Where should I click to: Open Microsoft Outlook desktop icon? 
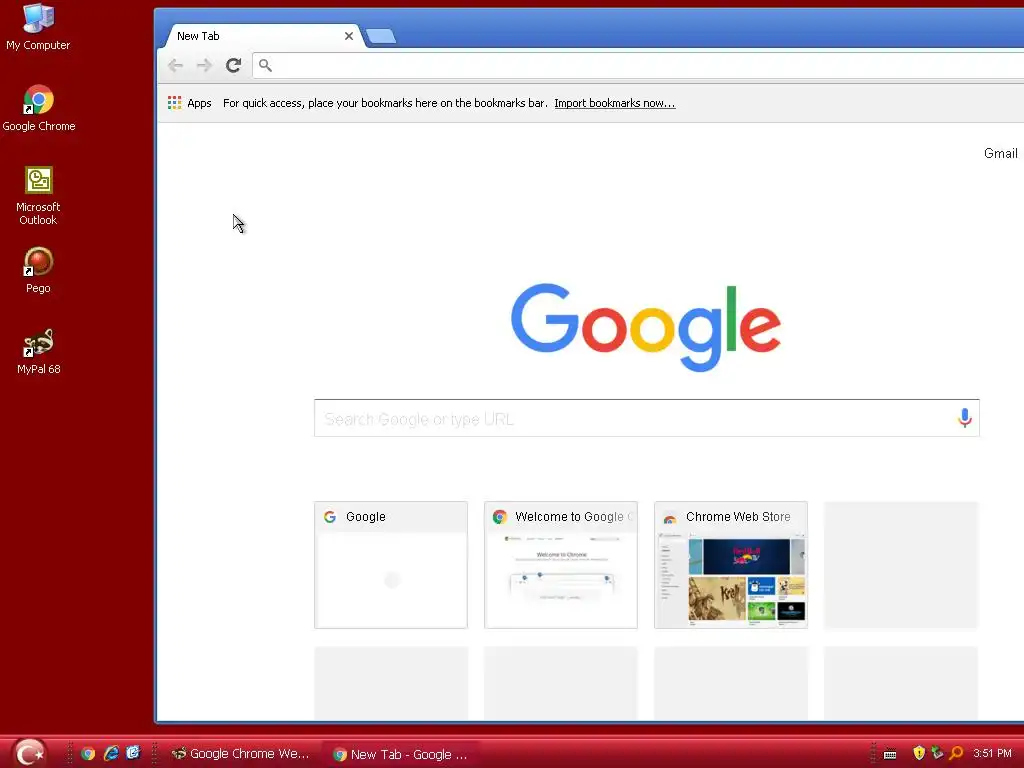pos(38,195)
